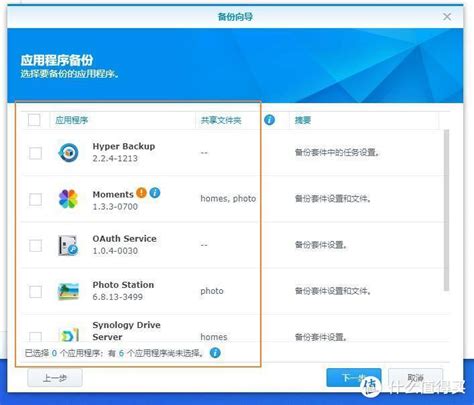The image size is (474, 405).
Task: Click the 摘要 column header
Action: pyautogui.click(x=303, y=120)
